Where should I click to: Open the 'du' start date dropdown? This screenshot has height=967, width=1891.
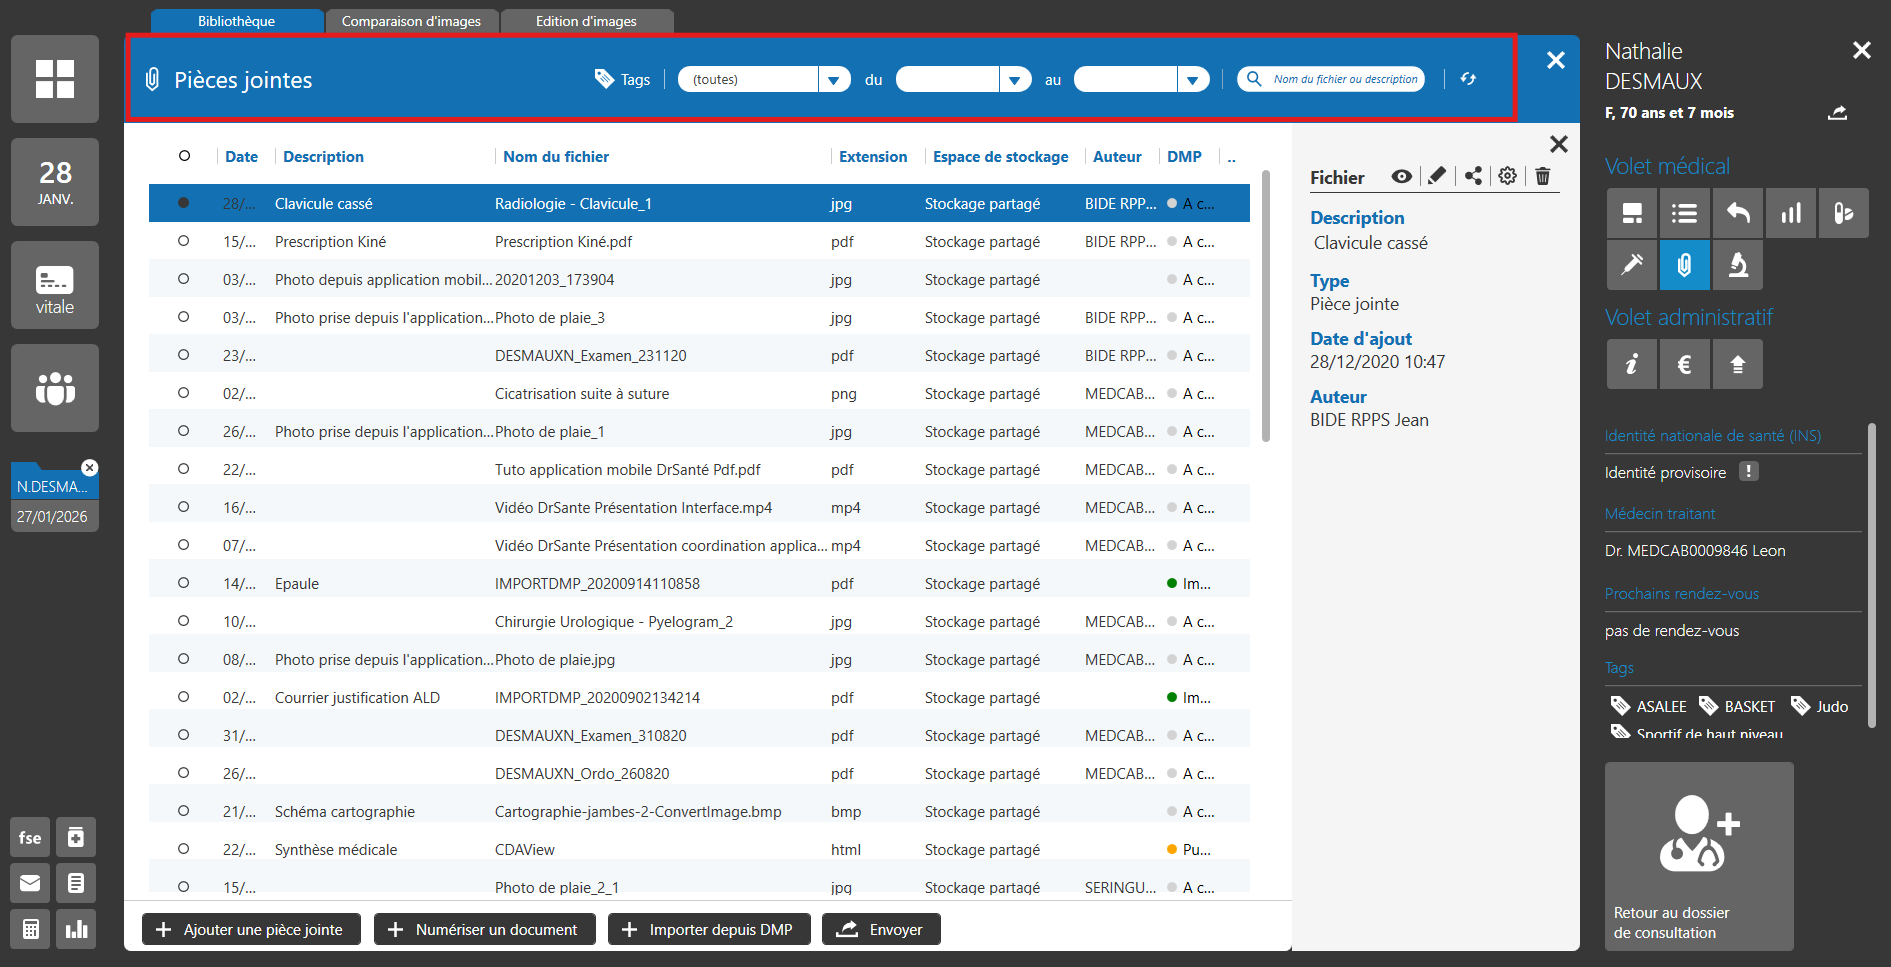[1015, 80]
